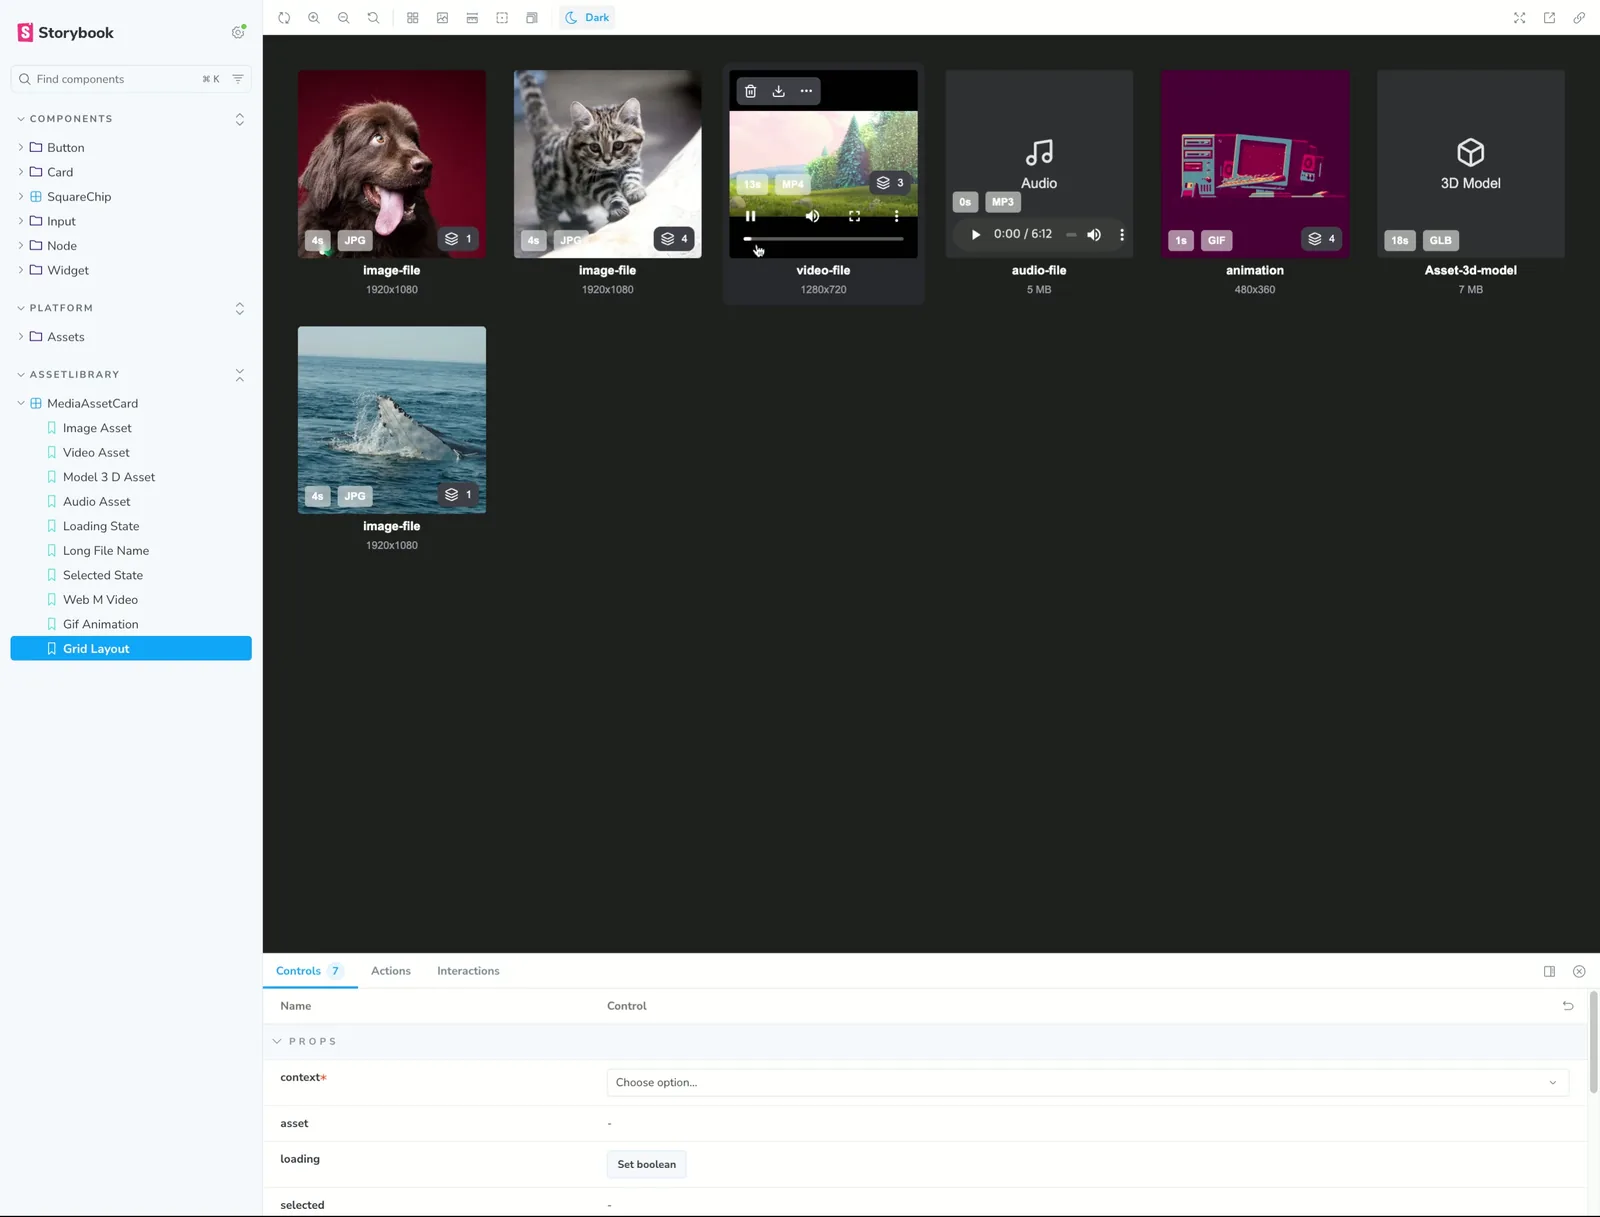This screenshot has height=1217, width=1600.
Task: Open Storybook settings gear
Action: point(238,32)
